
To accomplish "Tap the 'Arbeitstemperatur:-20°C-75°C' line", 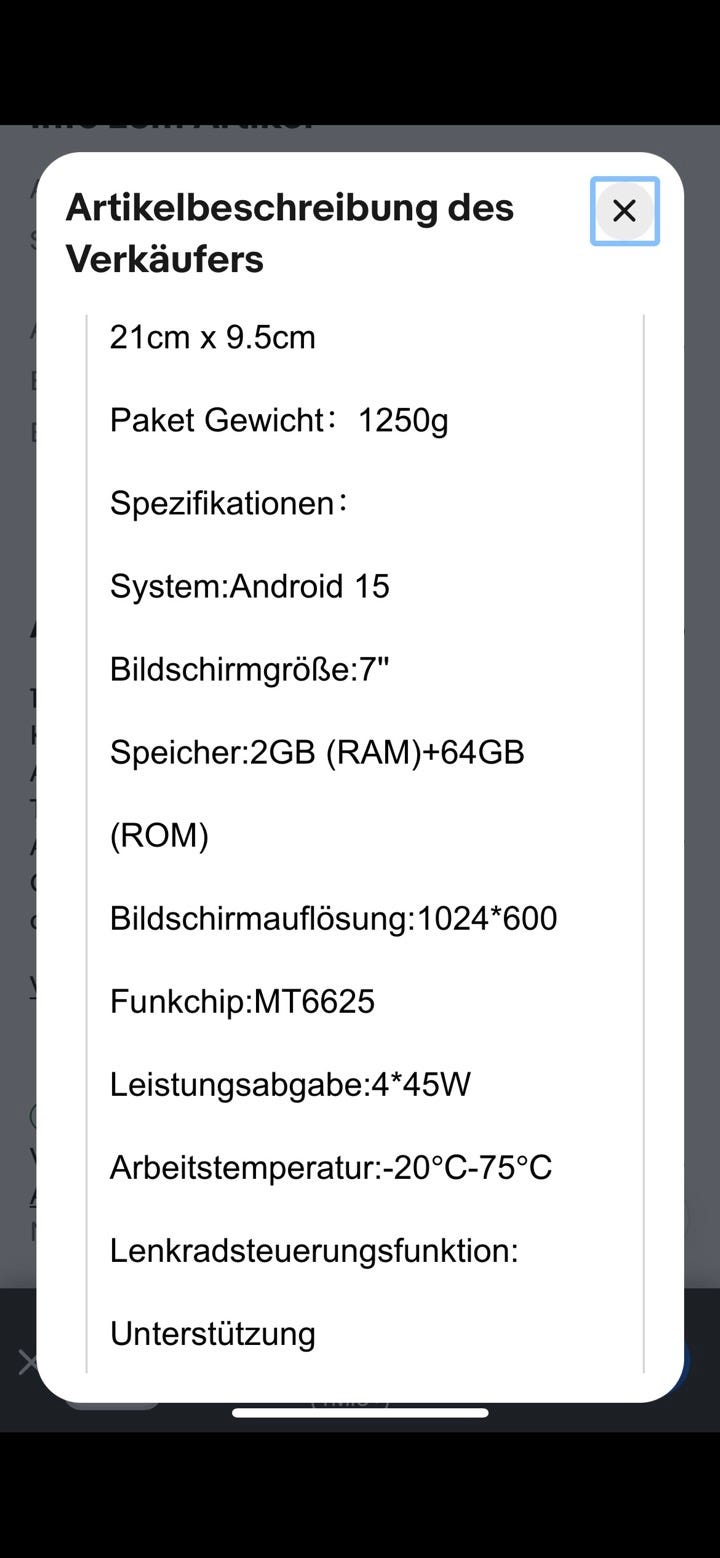I will point(330,1167).
